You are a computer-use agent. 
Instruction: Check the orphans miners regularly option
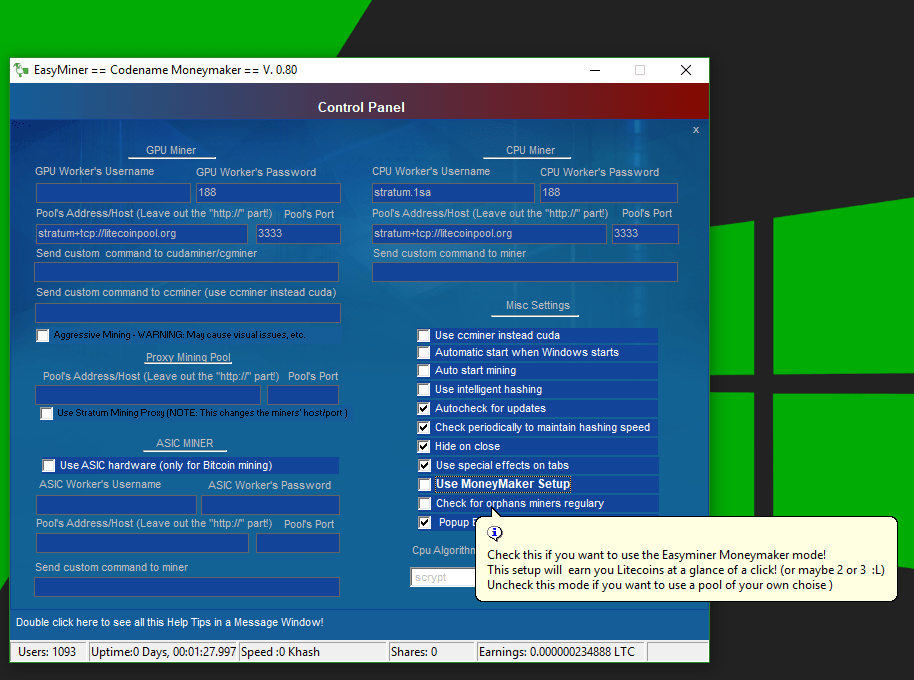425,503
